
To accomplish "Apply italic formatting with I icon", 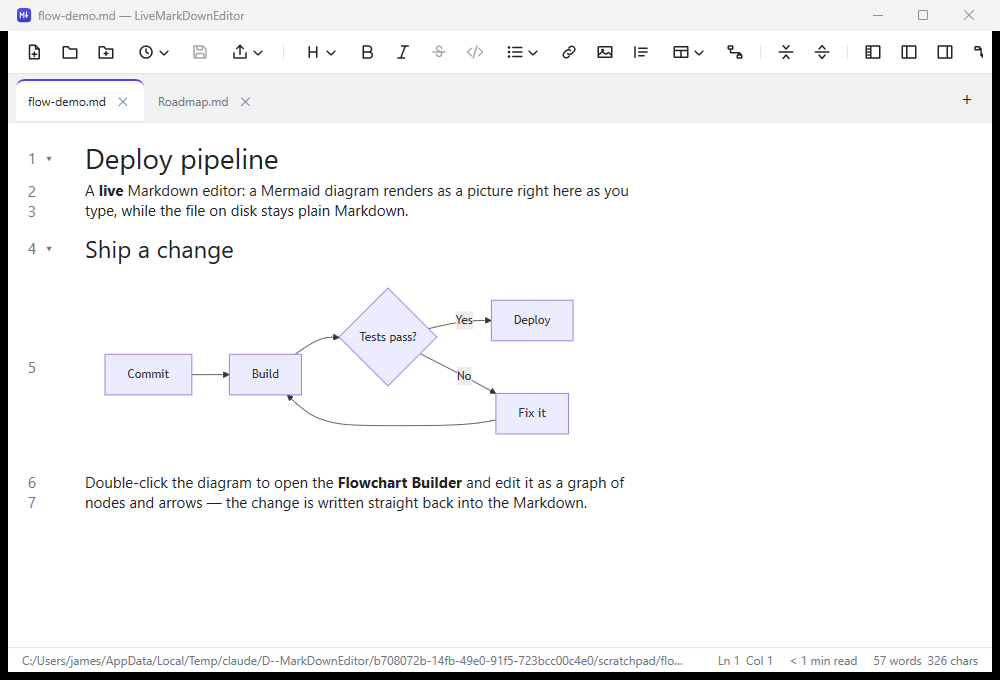I will [x=403, y=52].
